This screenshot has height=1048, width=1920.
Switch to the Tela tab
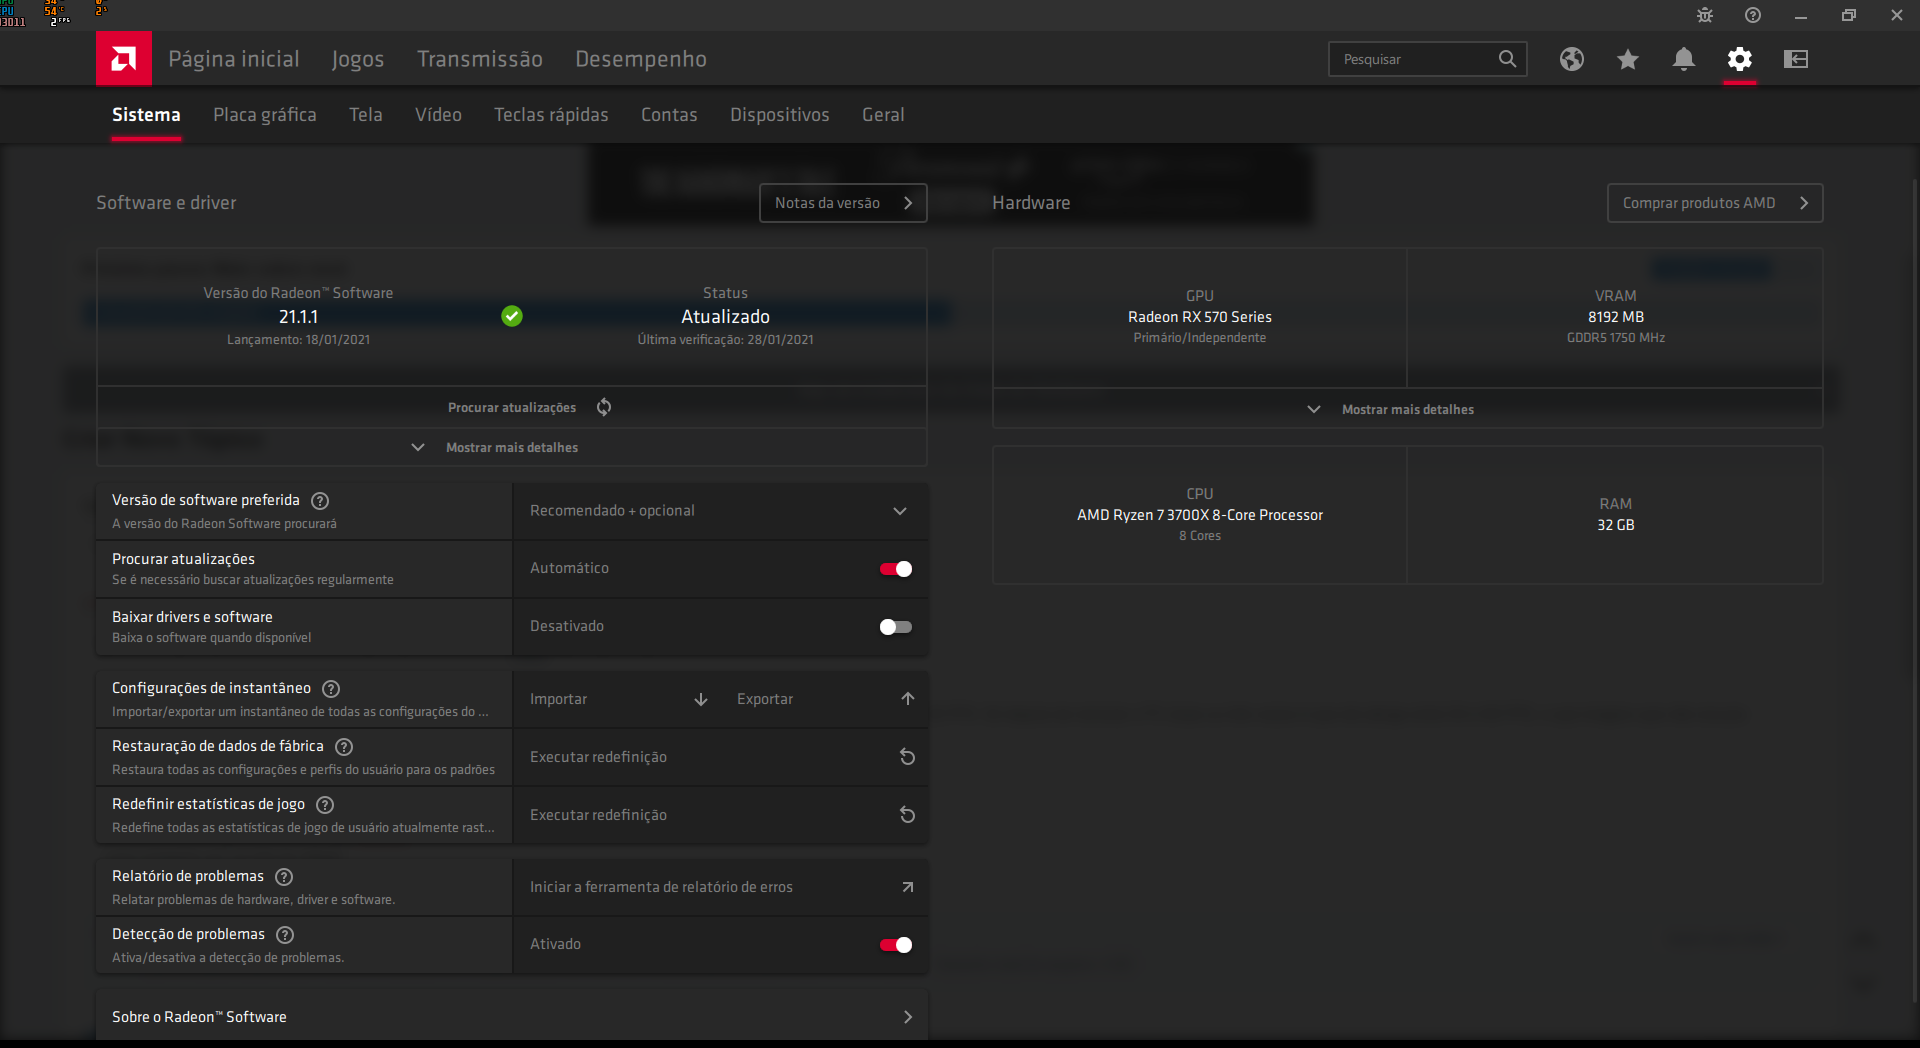[366, 115]
